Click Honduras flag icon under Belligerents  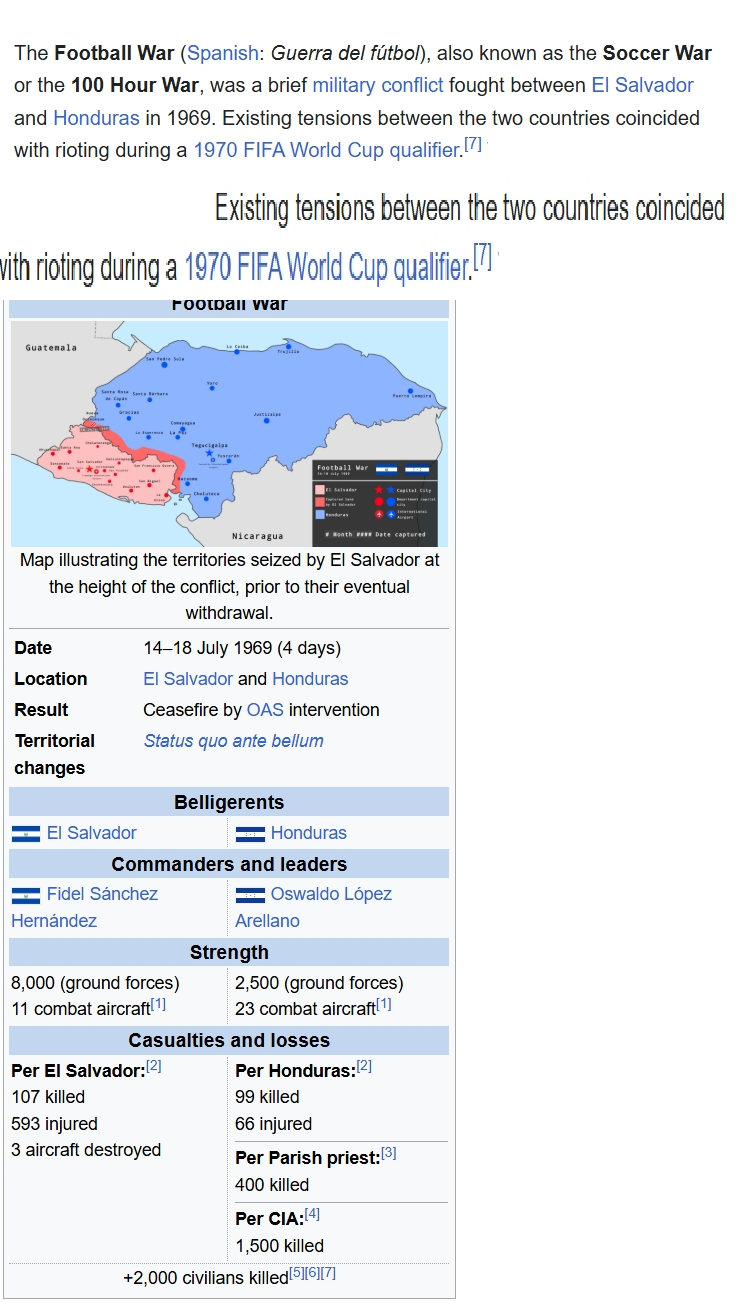pyautogui.click(x=250, y=834)
